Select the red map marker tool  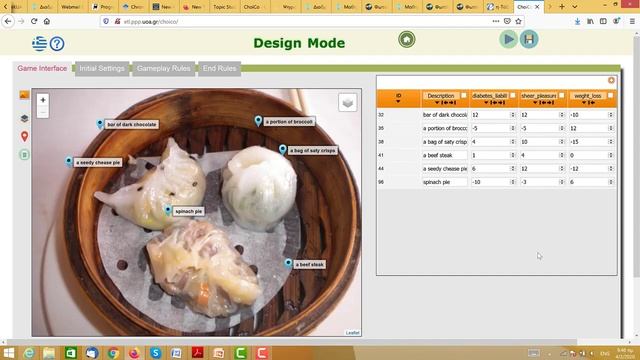(x=24, y=136)
